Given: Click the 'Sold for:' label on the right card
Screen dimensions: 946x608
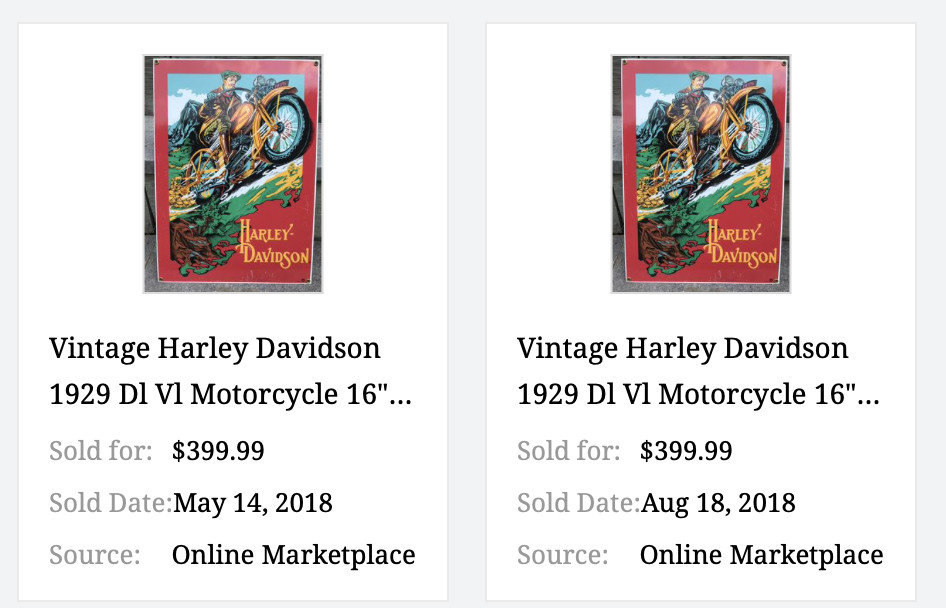Looking at the screenshot, I should point(568,451).
